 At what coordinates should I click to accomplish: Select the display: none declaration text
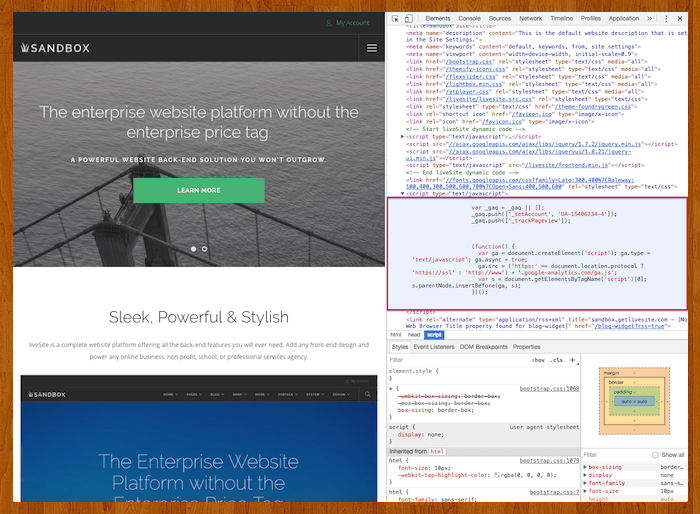click(421, 435)
